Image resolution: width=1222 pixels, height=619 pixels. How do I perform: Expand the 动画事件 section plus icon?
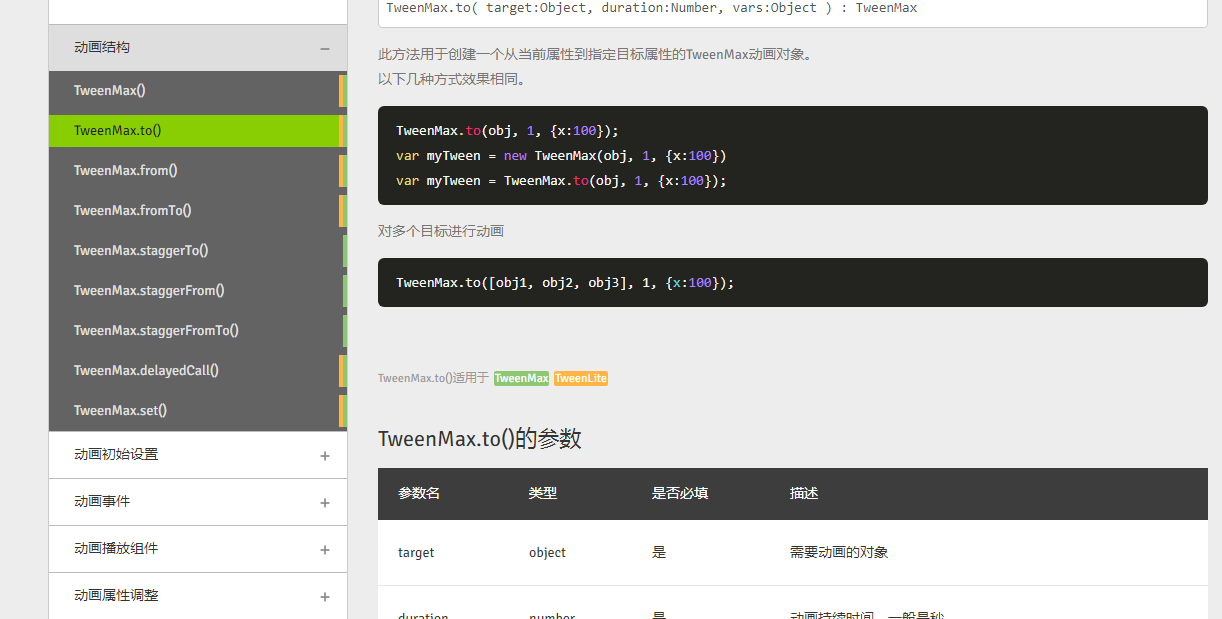tap(325, 503)
